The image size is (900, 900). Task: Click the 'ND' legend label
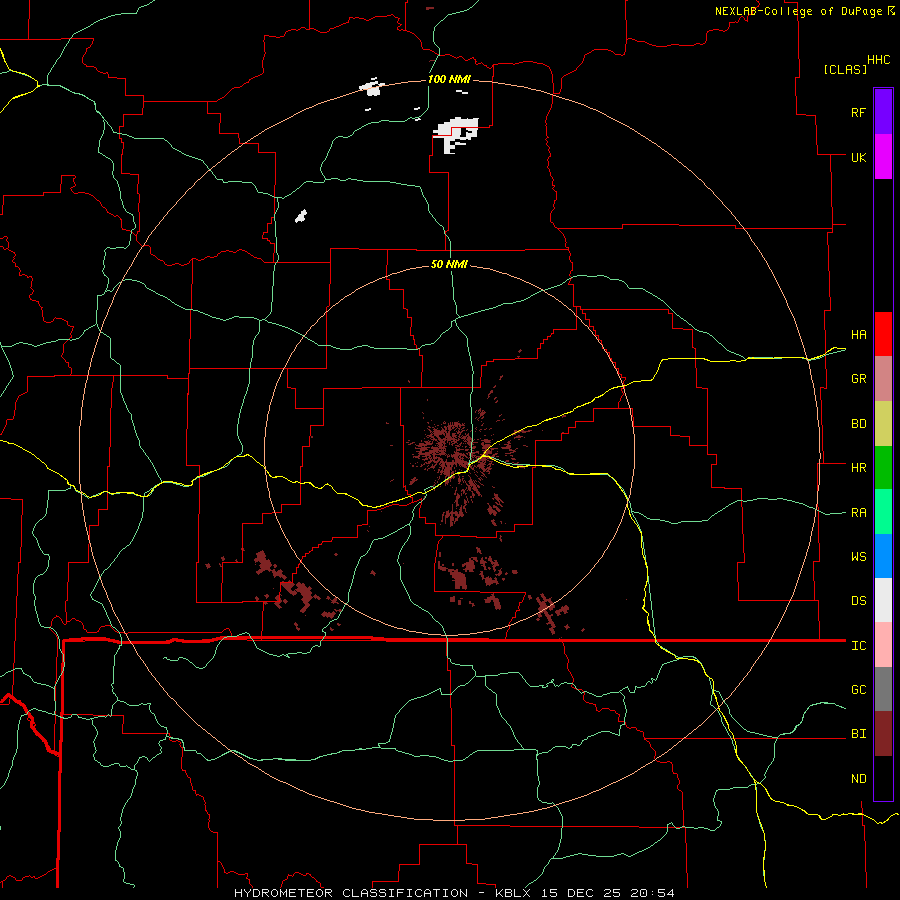(x=858, y=779)
